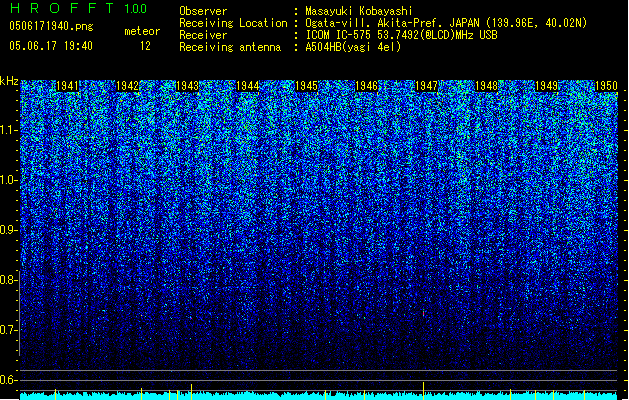Viewport: 629px width, 400px height.
Task: Click the 'Receiving Location' label
Action: coord(233,23)
